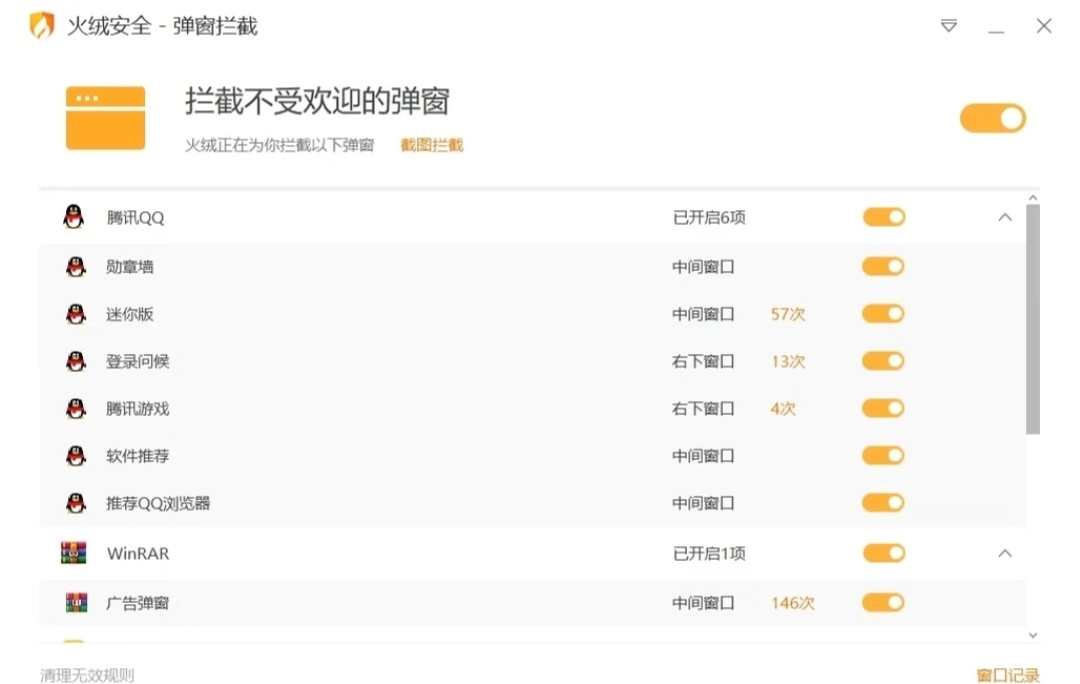The height and width of the screenshot is (684, 1080).
Task: Click the penguin icon in the 勋章墙 row
Action: [76, 267]
